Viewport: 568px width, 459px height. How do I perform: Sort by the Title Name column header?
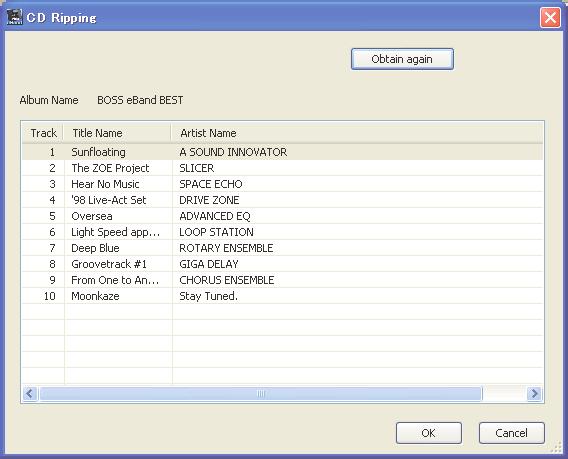(117, 133)
